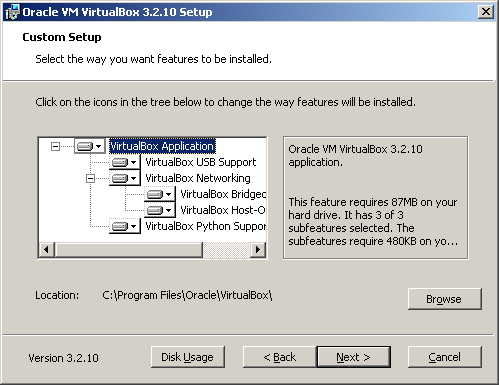
Task: Open the Disk Usage dialog
Action: 188,357
